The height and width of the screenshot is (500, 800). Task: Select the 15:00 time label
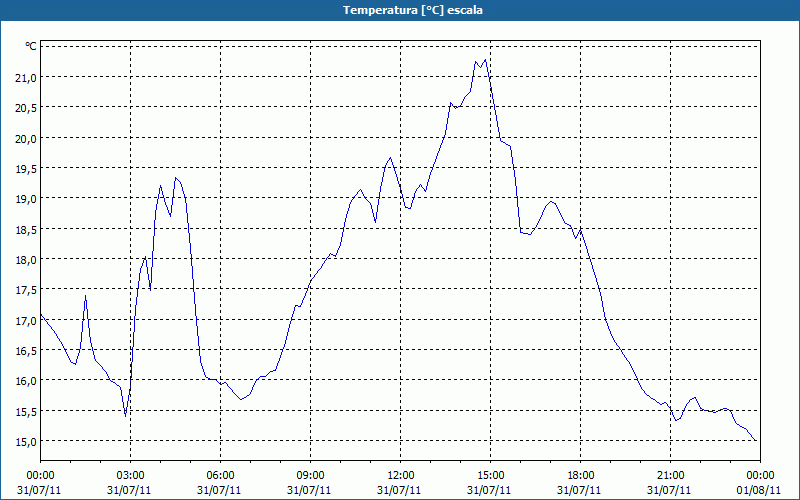[490, 476]
